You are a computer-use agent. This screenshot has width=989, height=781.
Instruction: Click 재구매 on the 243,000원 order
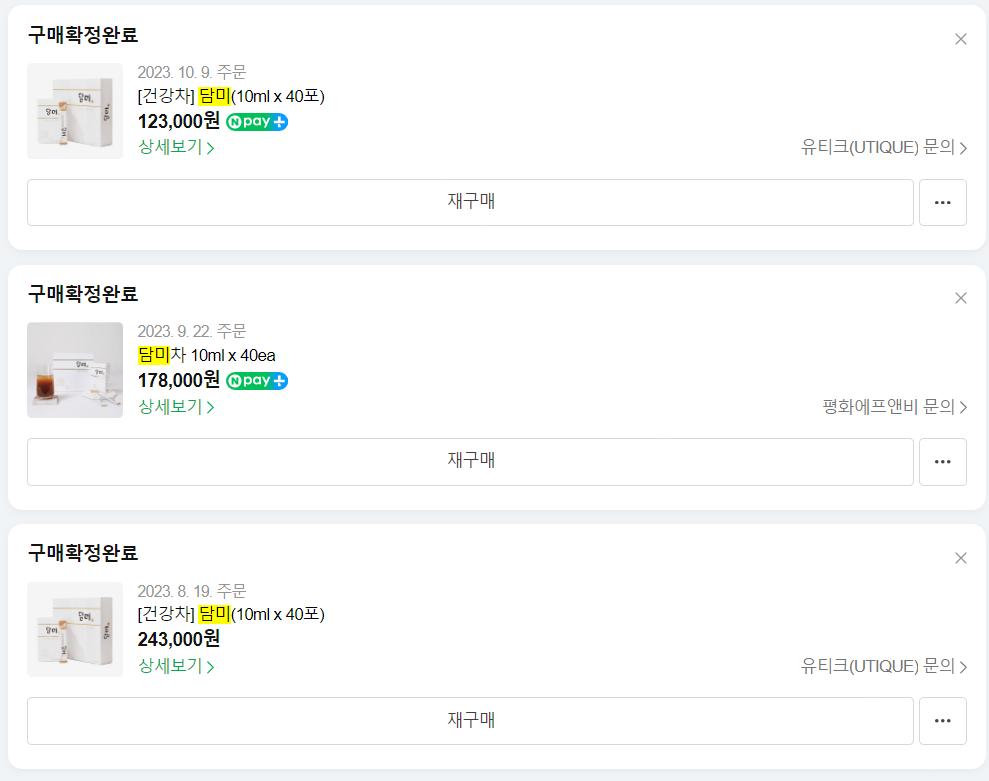pyautogui.click(x=470, y=720)
